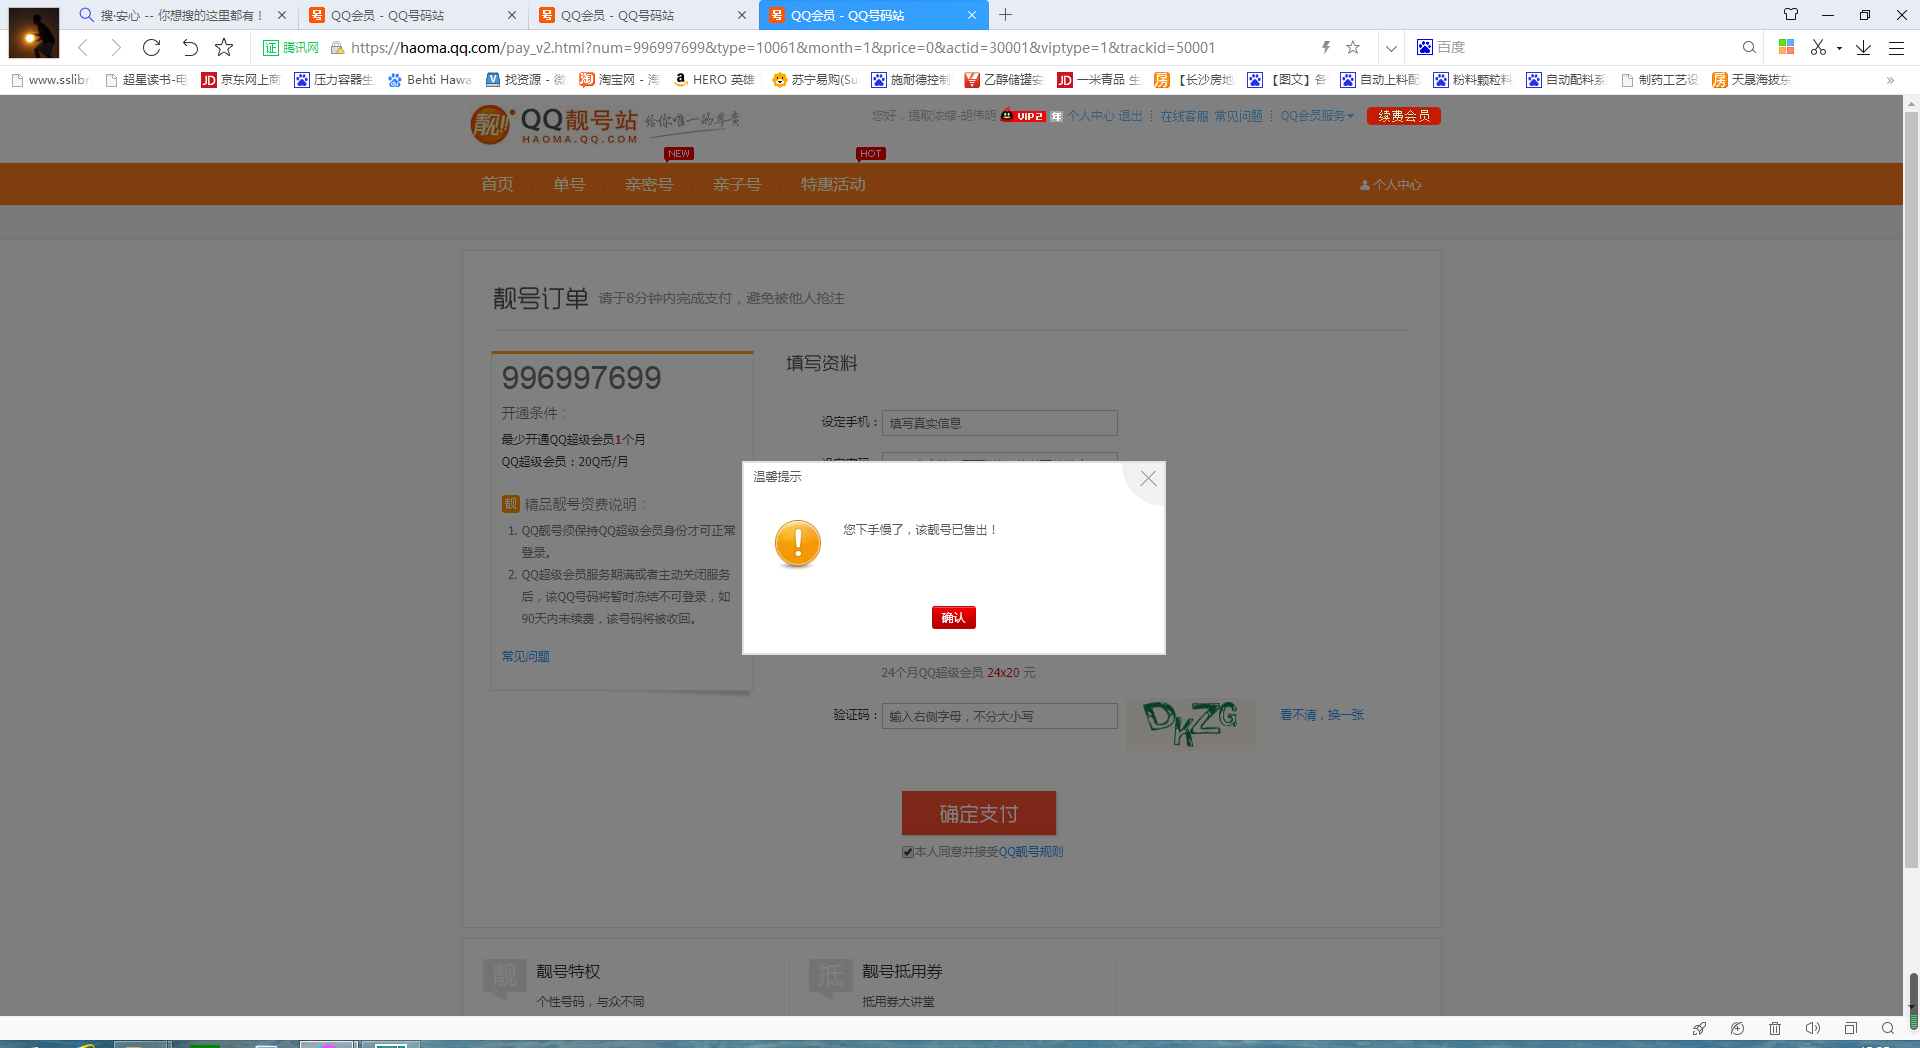
Task: Click the trash icon in status bar
Action: pos(1775,1028)
